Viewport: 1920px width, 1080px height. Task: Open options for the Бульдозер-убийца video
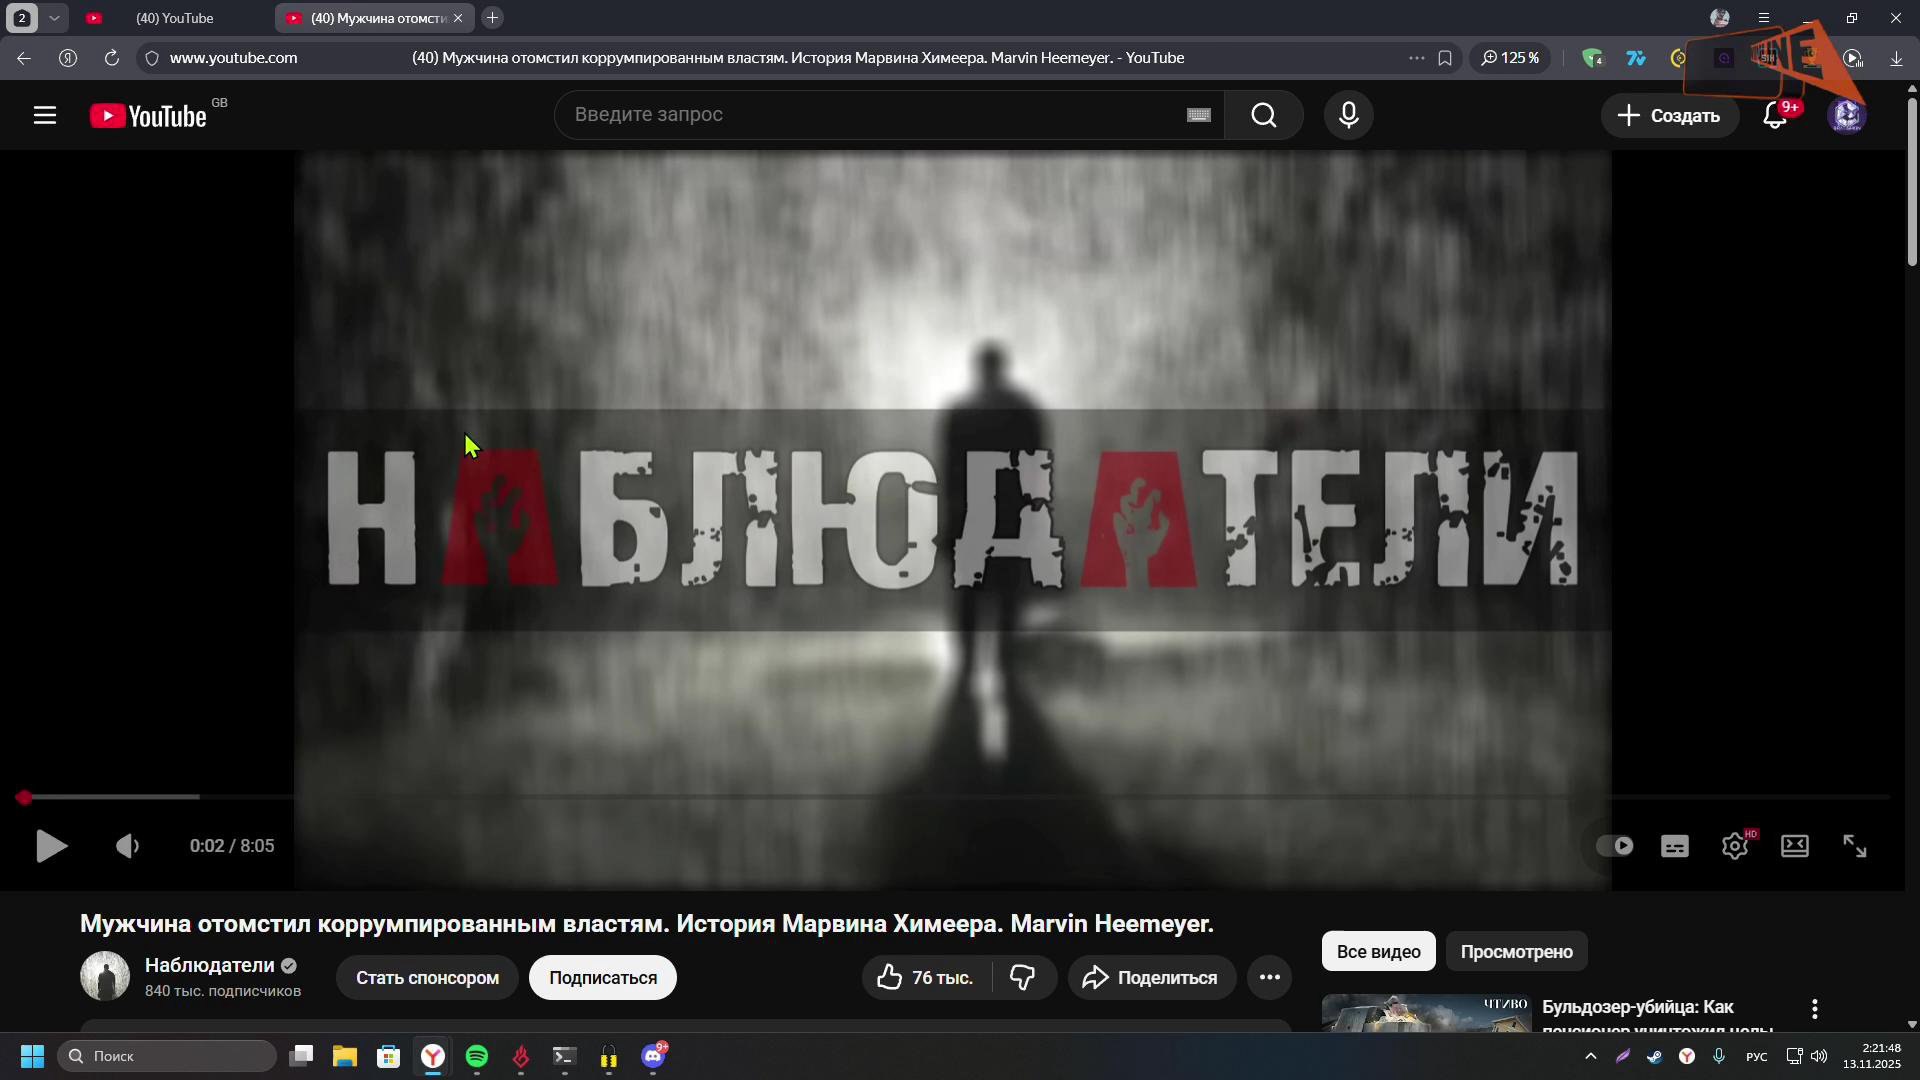coord(1814,1009)
